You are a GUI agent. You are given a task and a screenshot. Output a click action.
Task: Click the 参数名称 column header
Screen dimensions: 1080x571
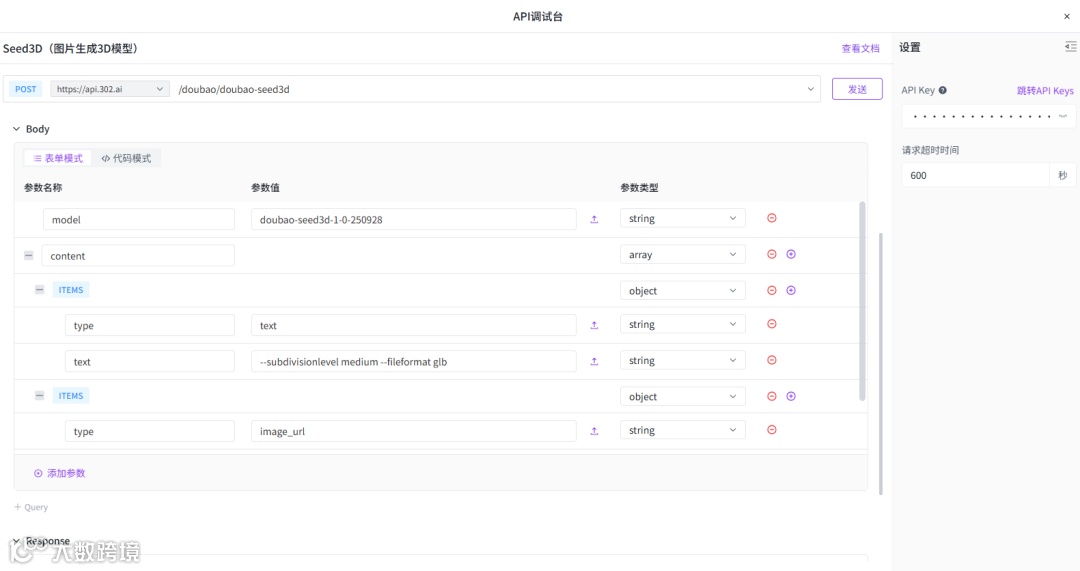[43, 187]
